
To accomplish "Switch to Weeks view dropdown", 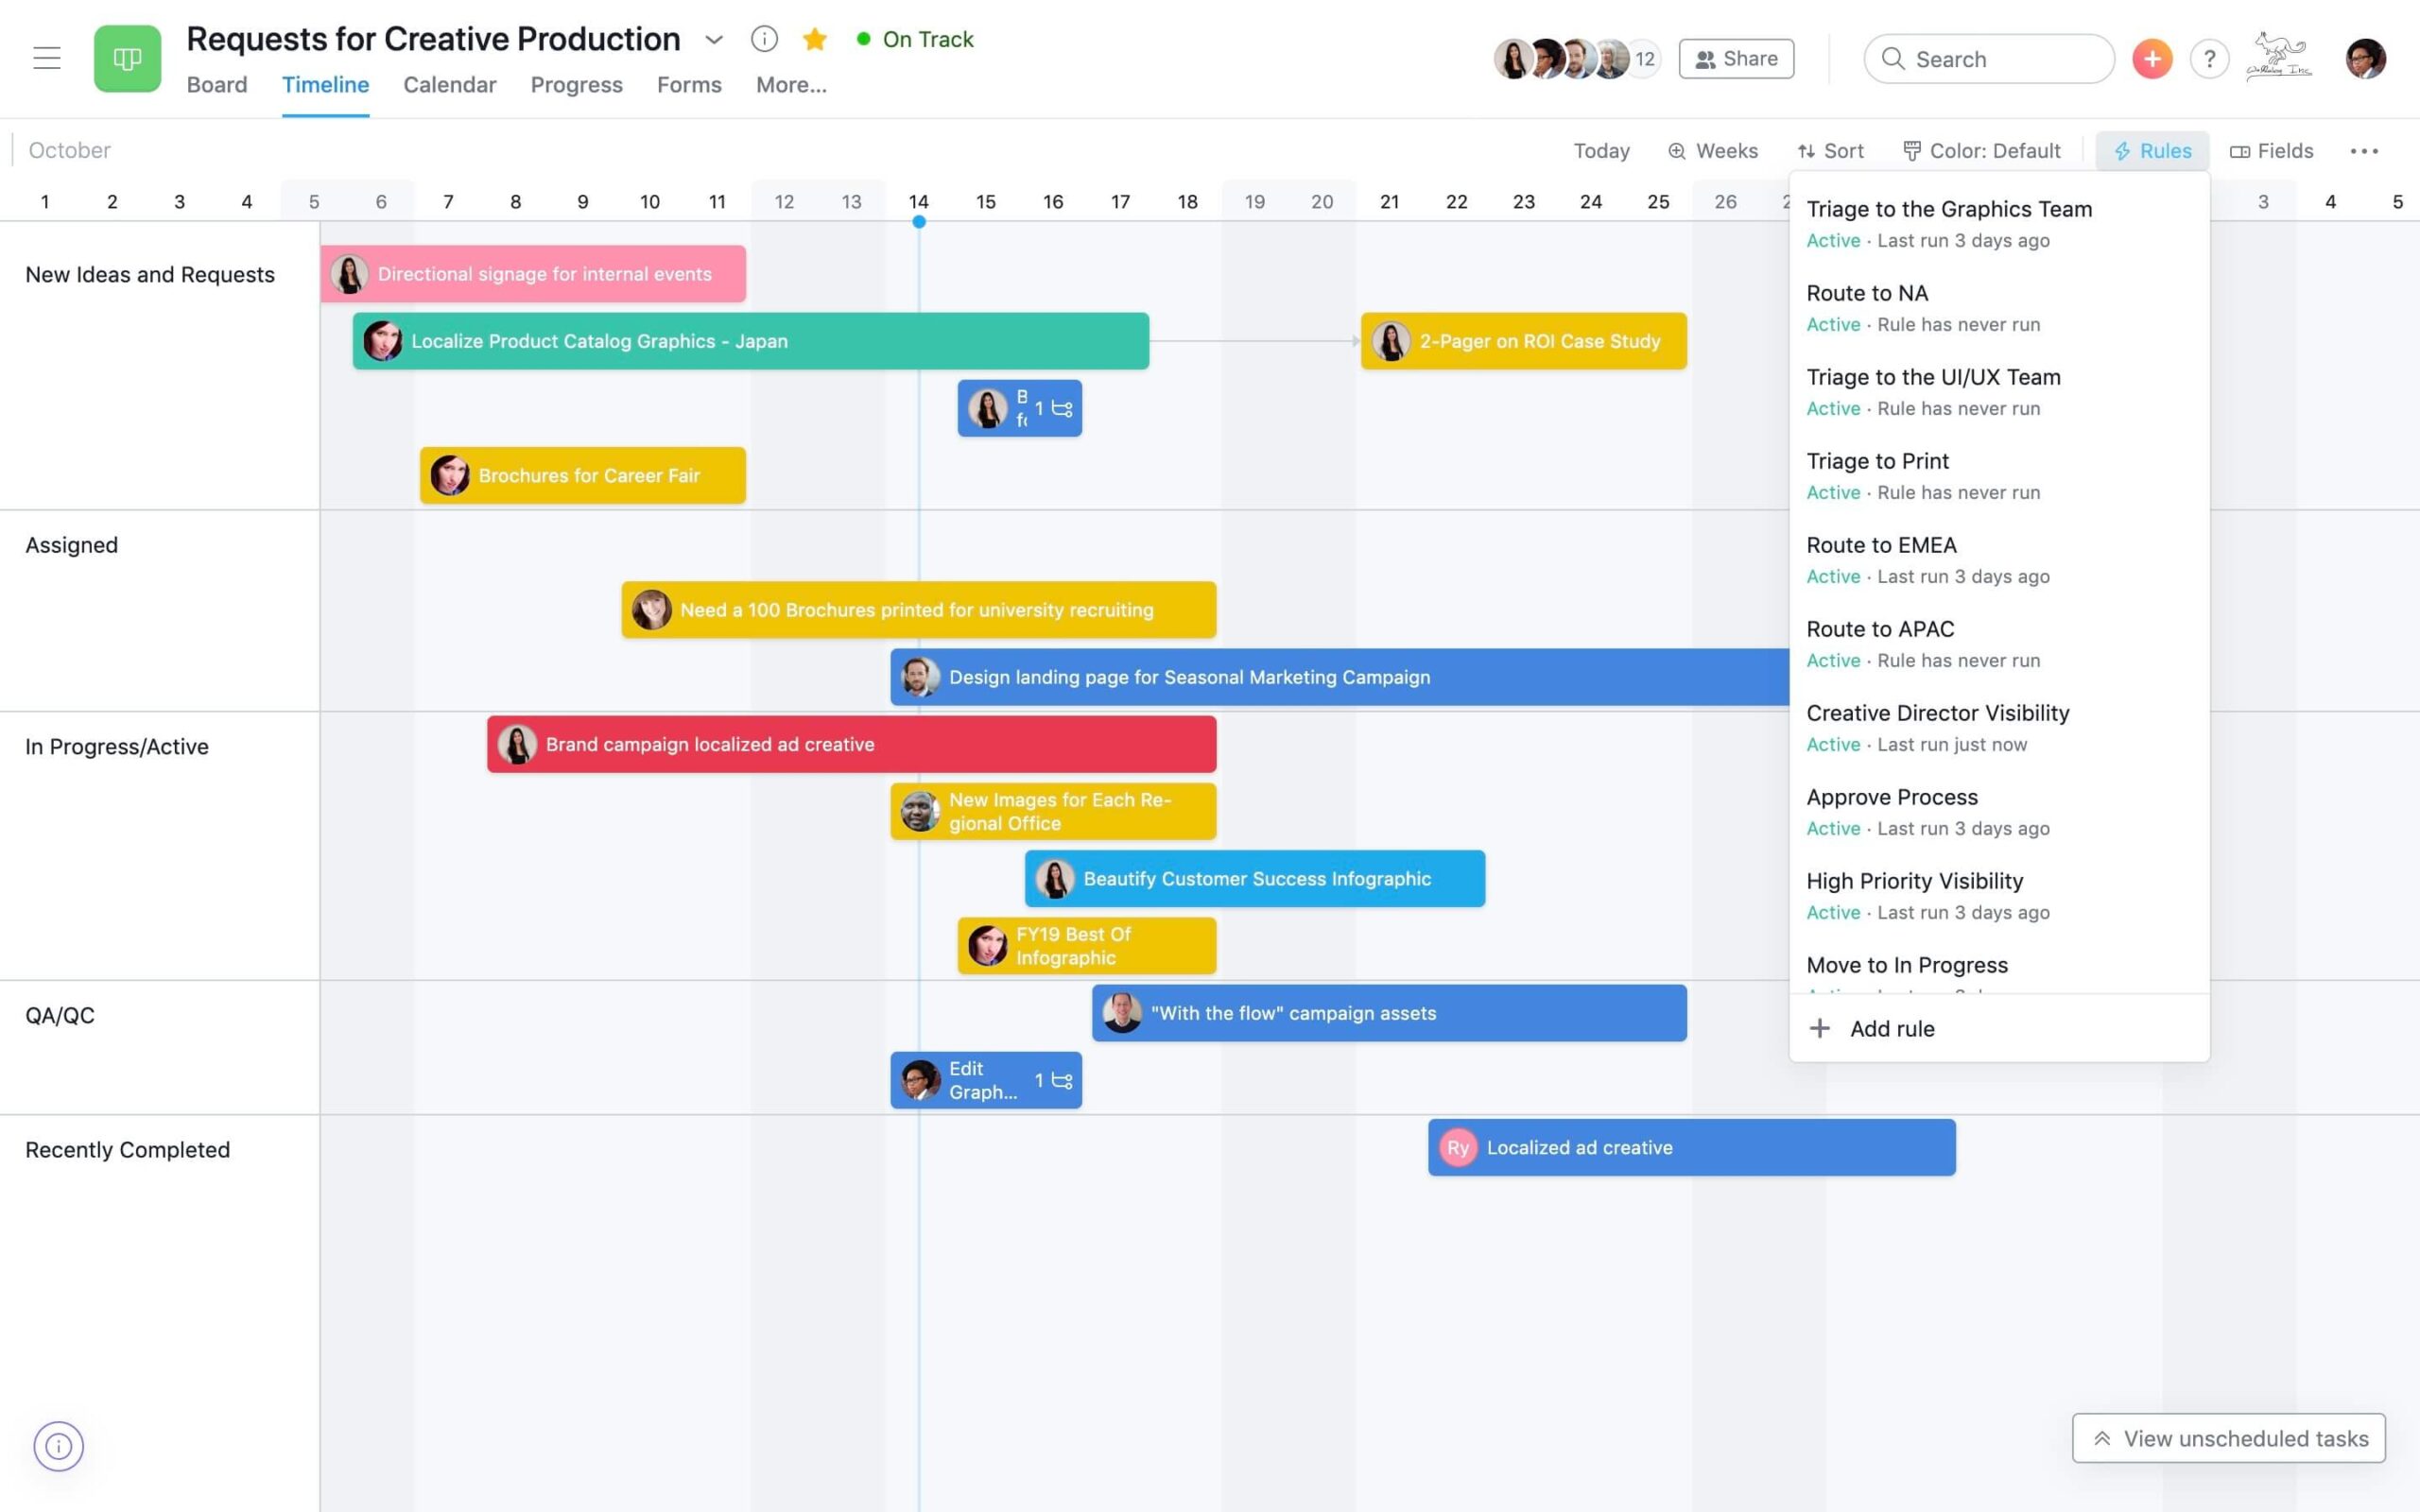I will [x=1711, y=151].
